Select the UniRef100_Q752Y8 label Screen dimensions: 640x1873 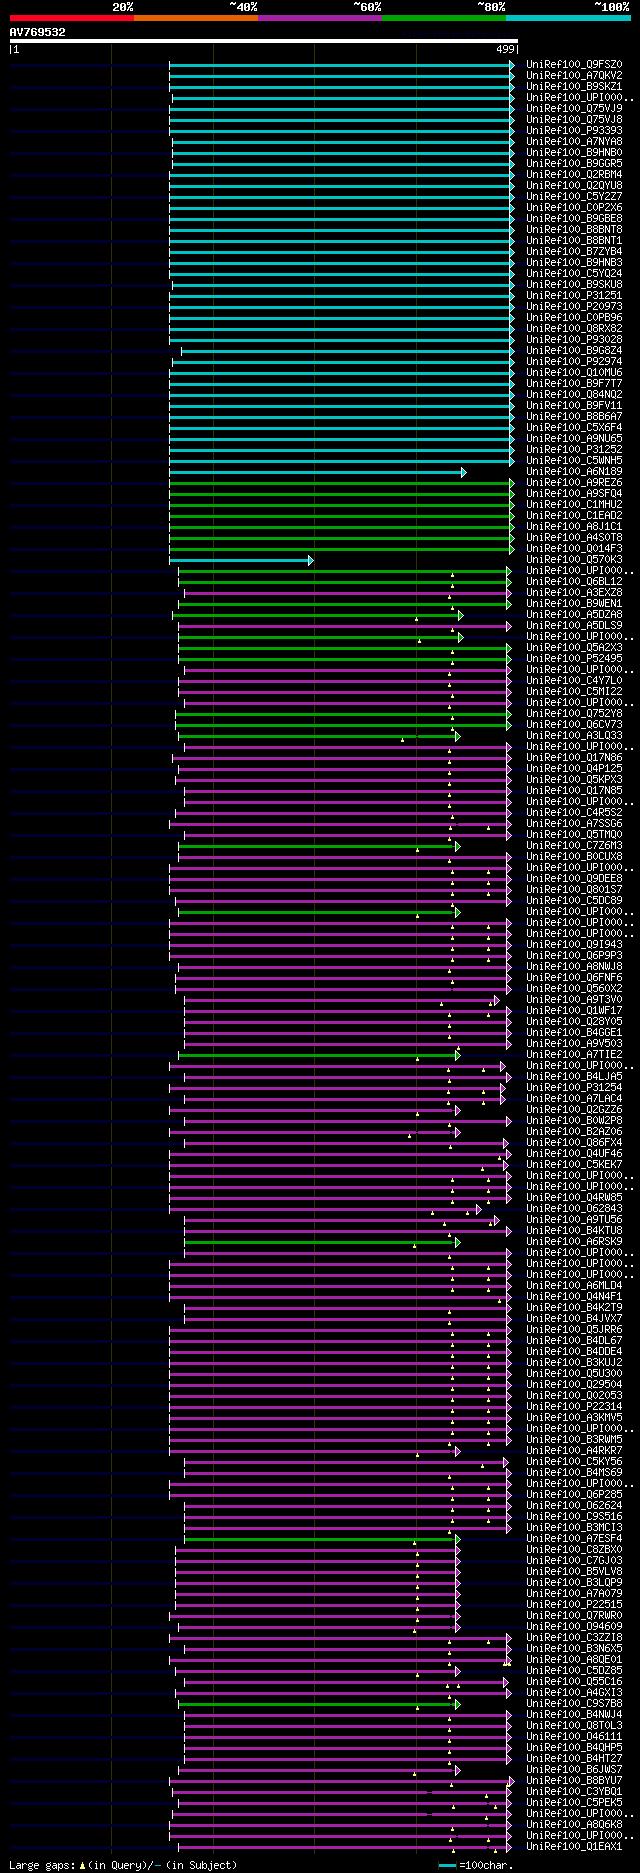click(574, 714)
